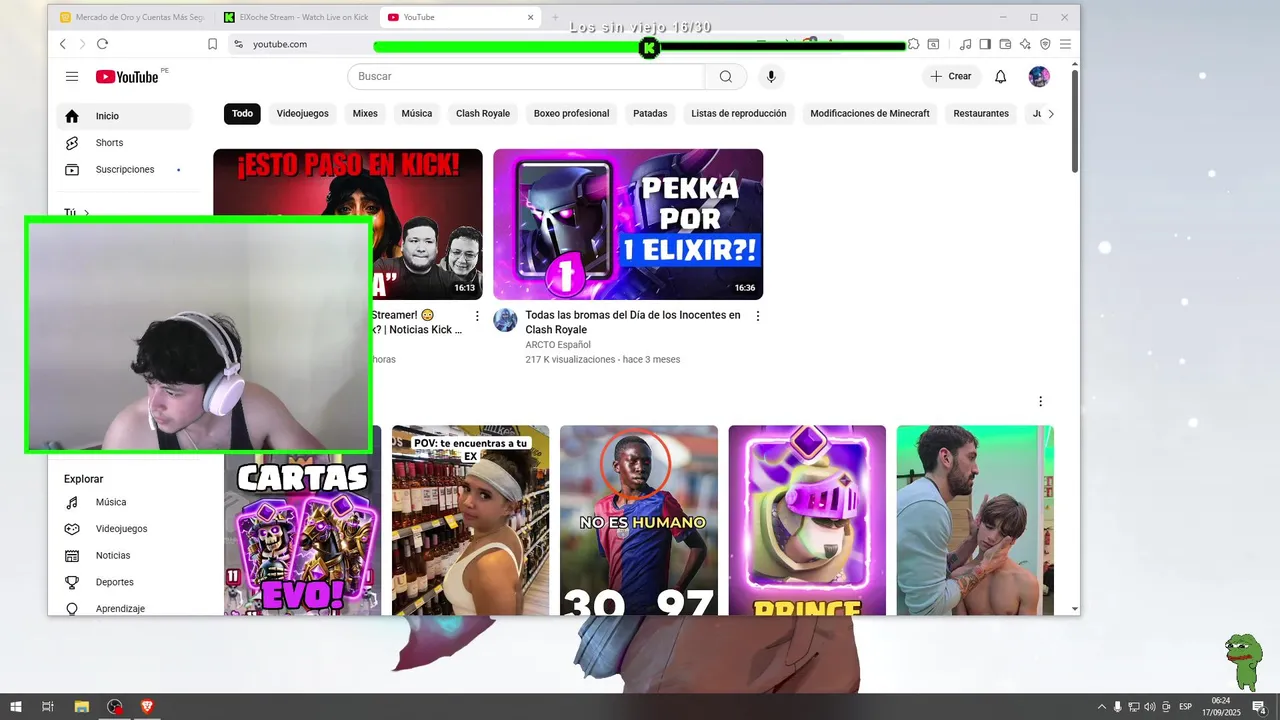
Task: Explore Deportes in the sidebar
Action: tap(124, 582)
